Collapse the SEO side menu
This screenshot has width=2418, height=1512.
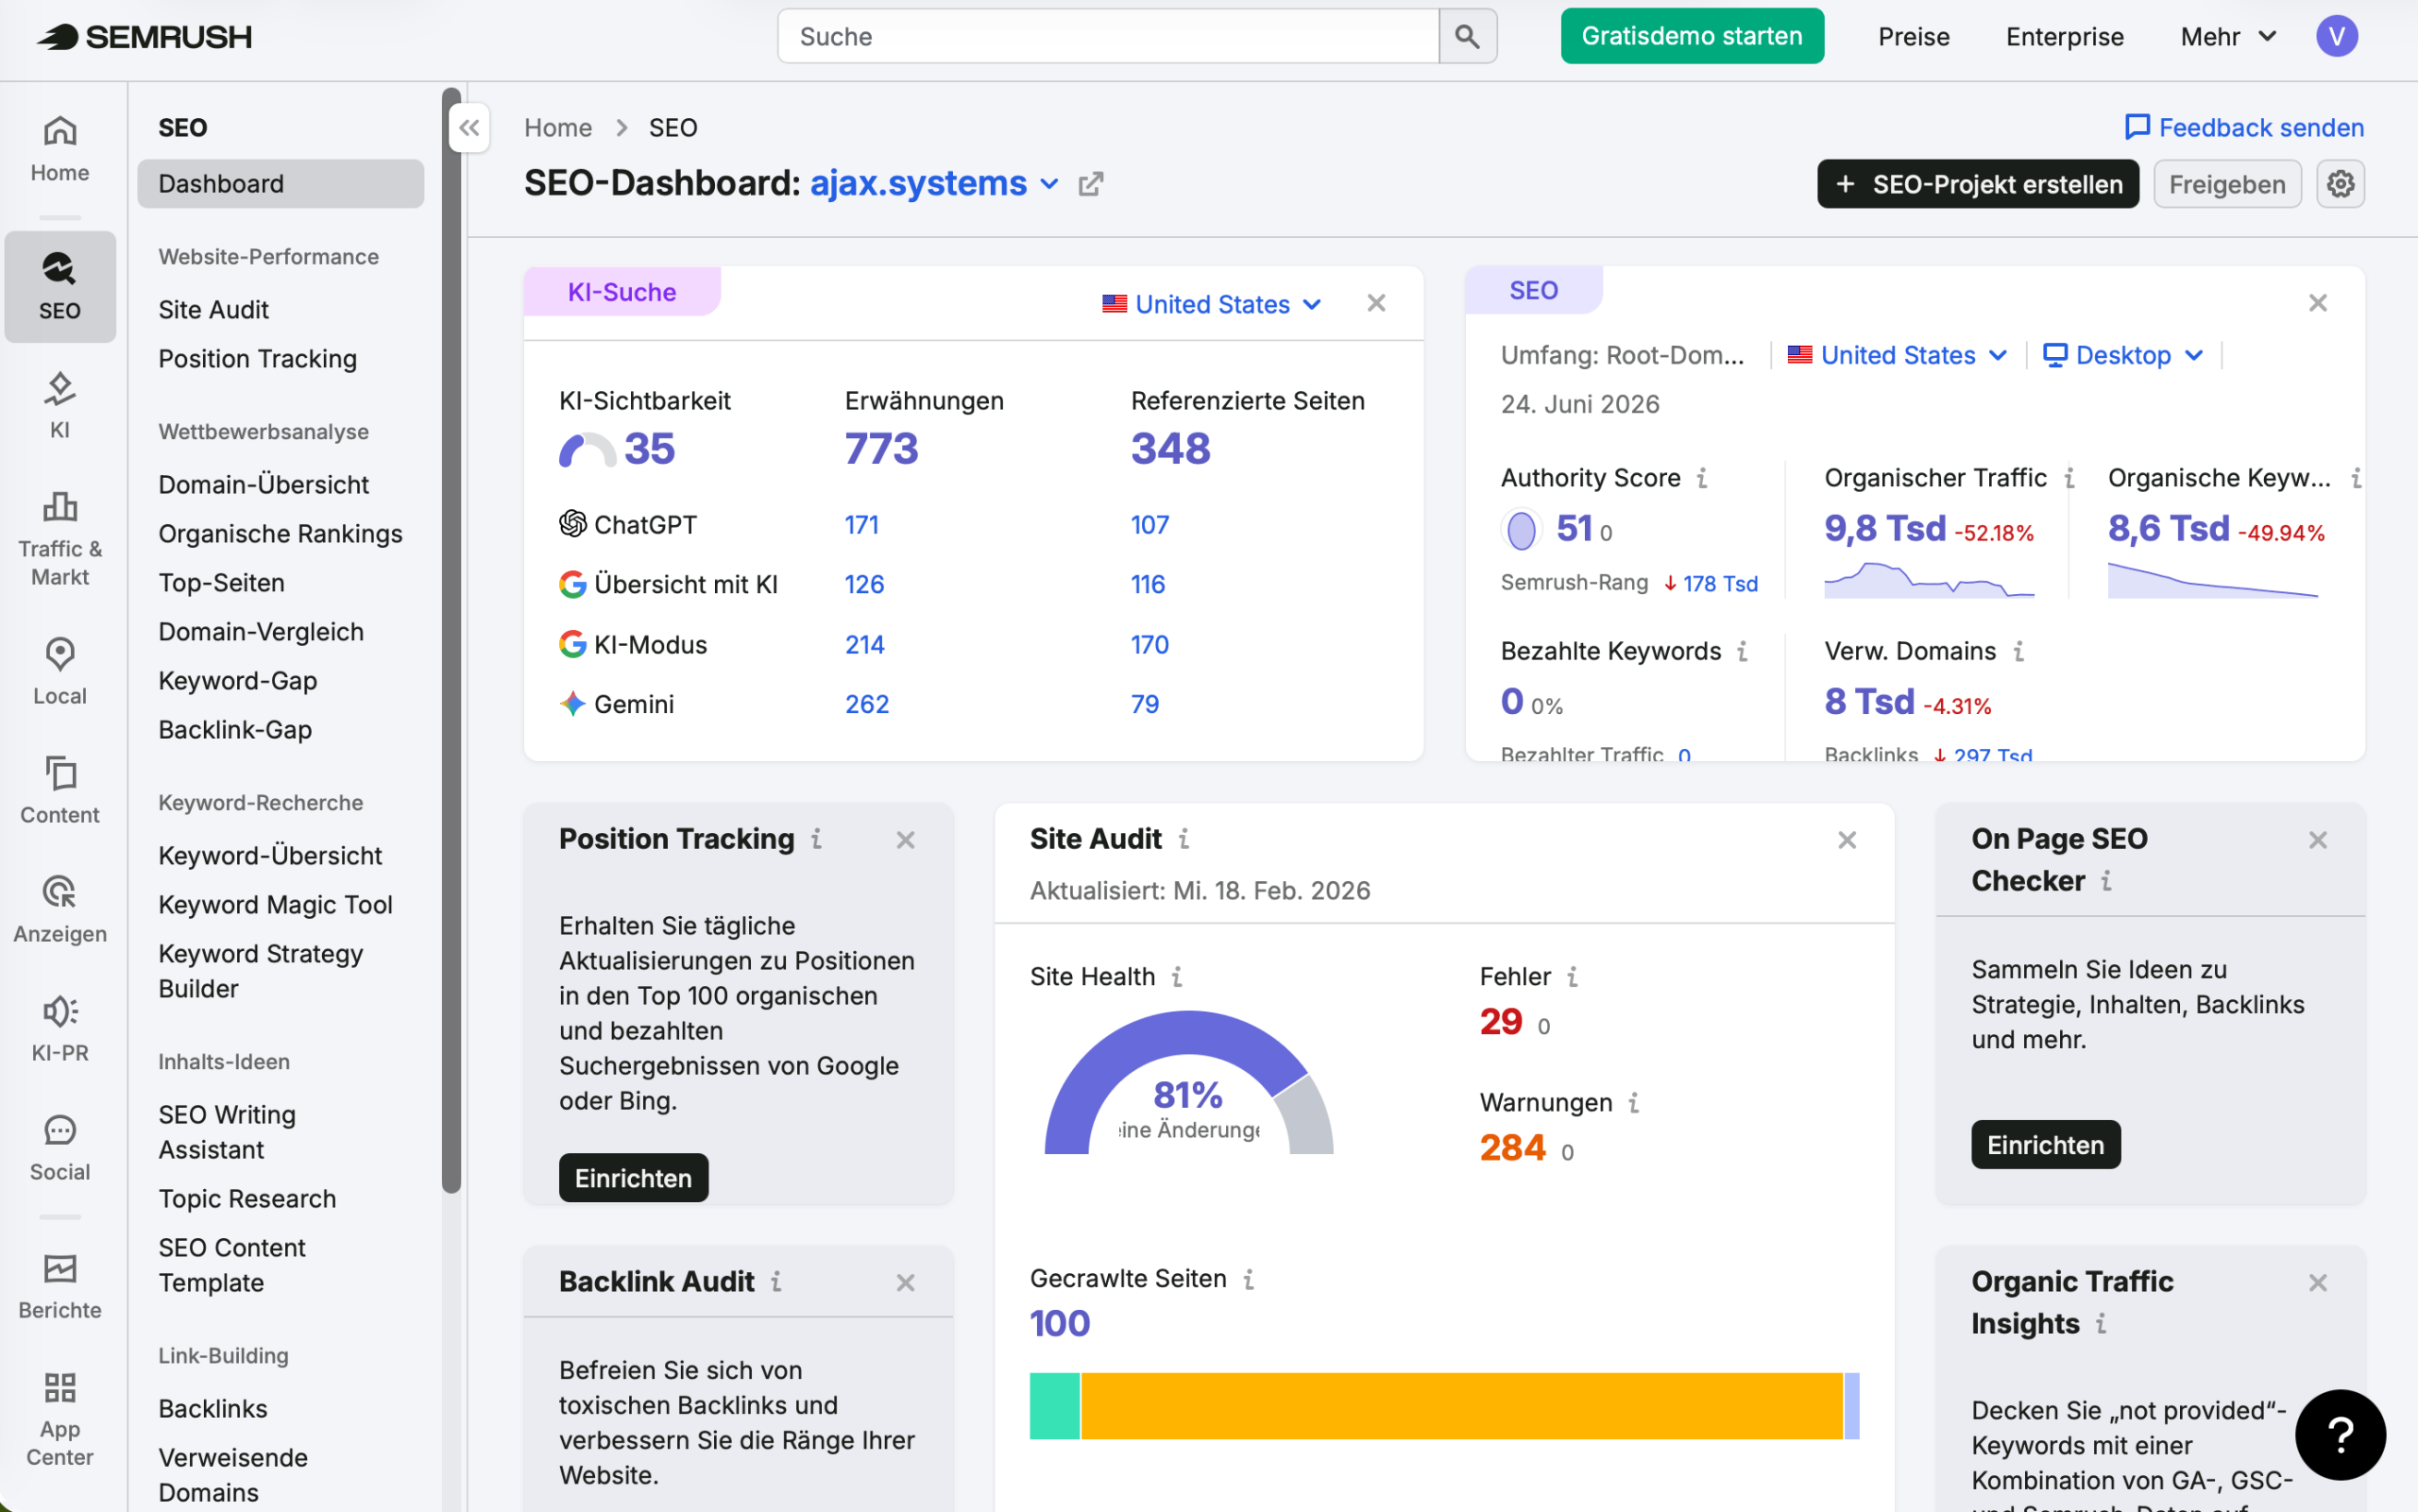(x=469, y=128)
